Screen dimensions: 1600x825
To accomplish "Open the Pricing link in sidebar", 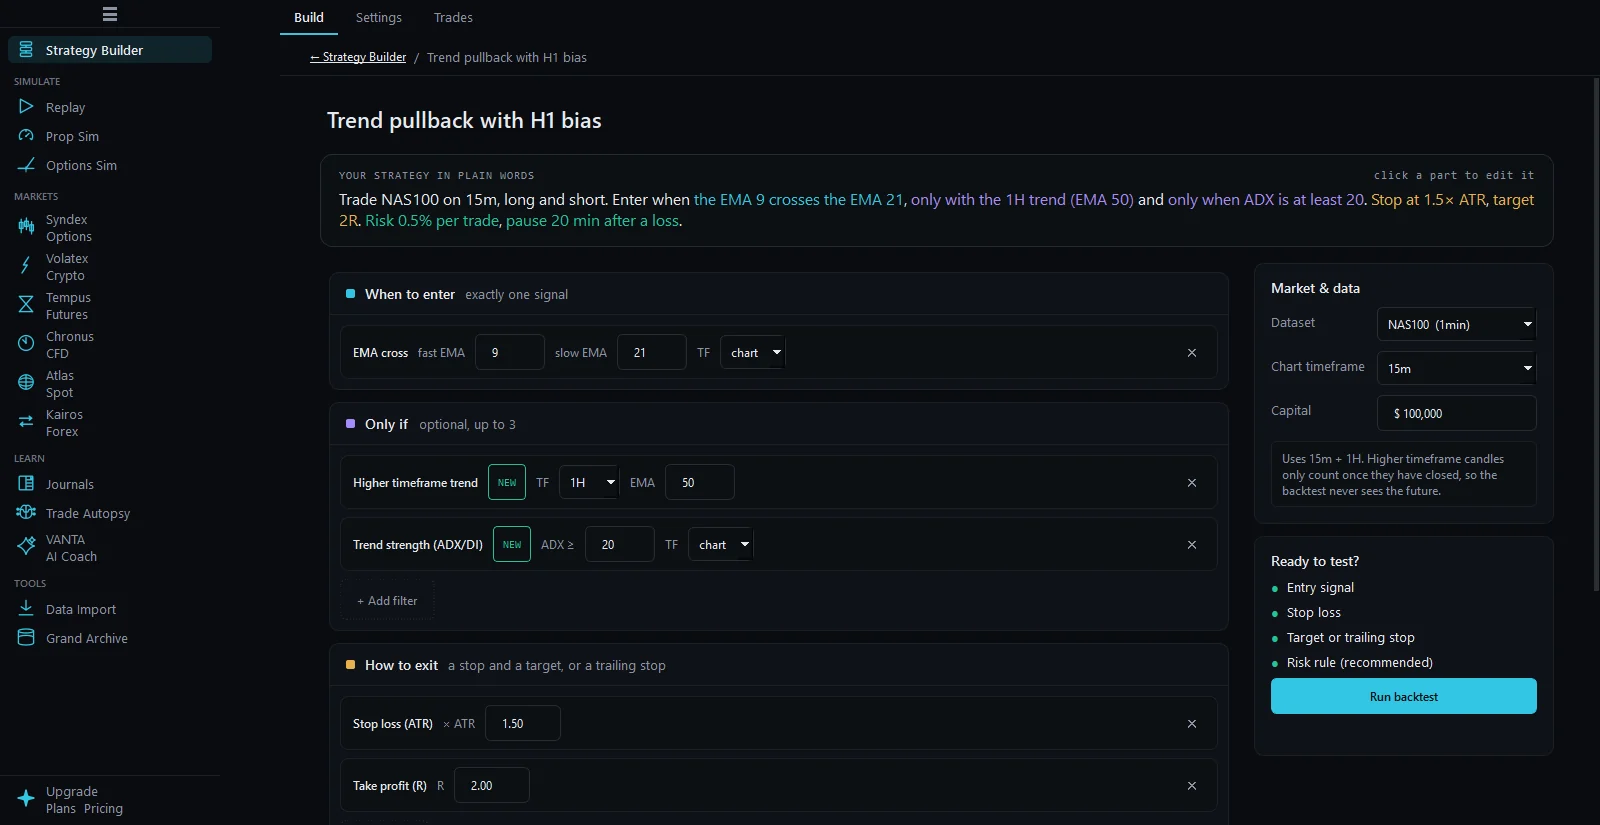I will point(103,808).
